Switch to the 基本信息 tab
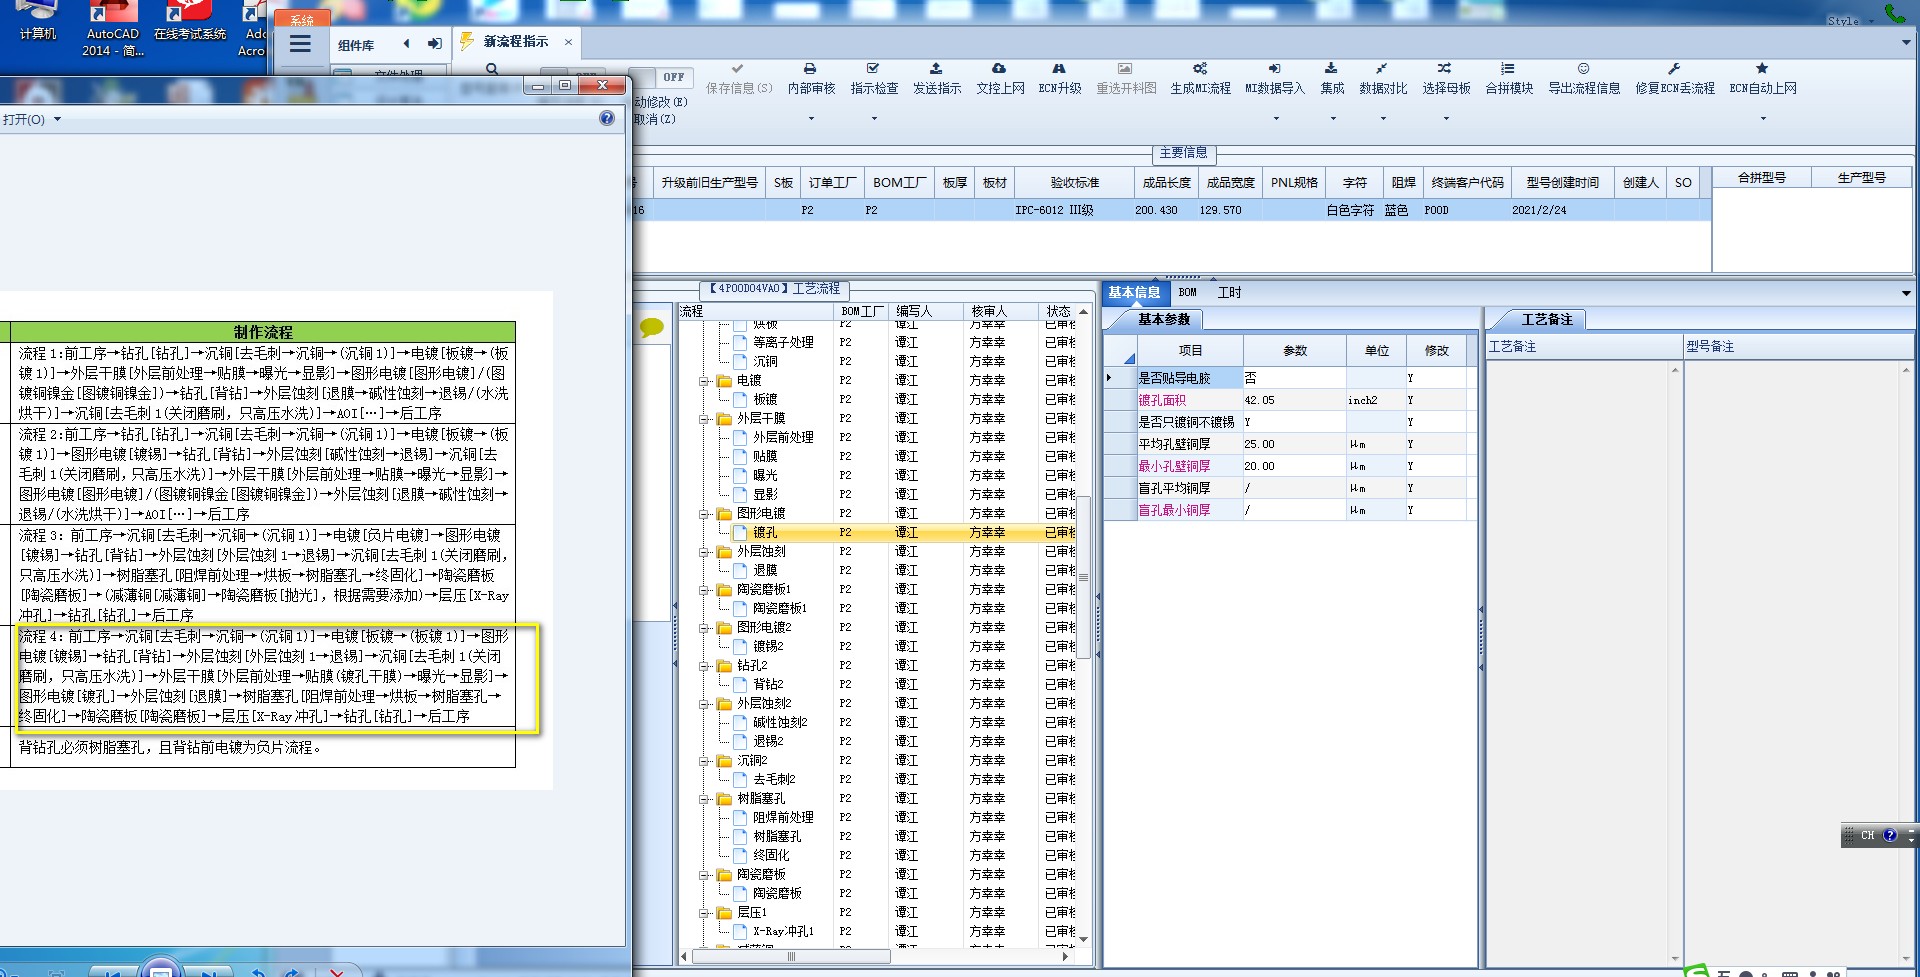Screen dimensions: 1920x977 (1134, 293)
